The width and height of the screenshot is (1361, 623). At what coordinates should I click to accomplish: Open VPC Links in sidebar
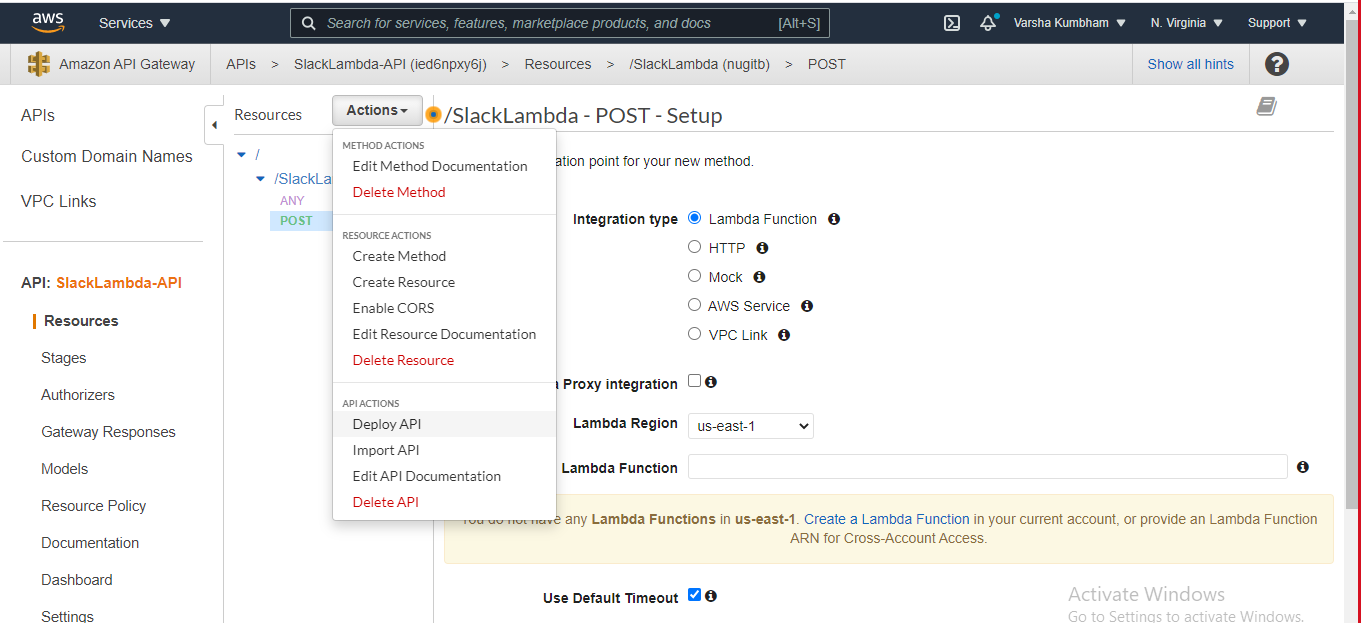[59, 201]
